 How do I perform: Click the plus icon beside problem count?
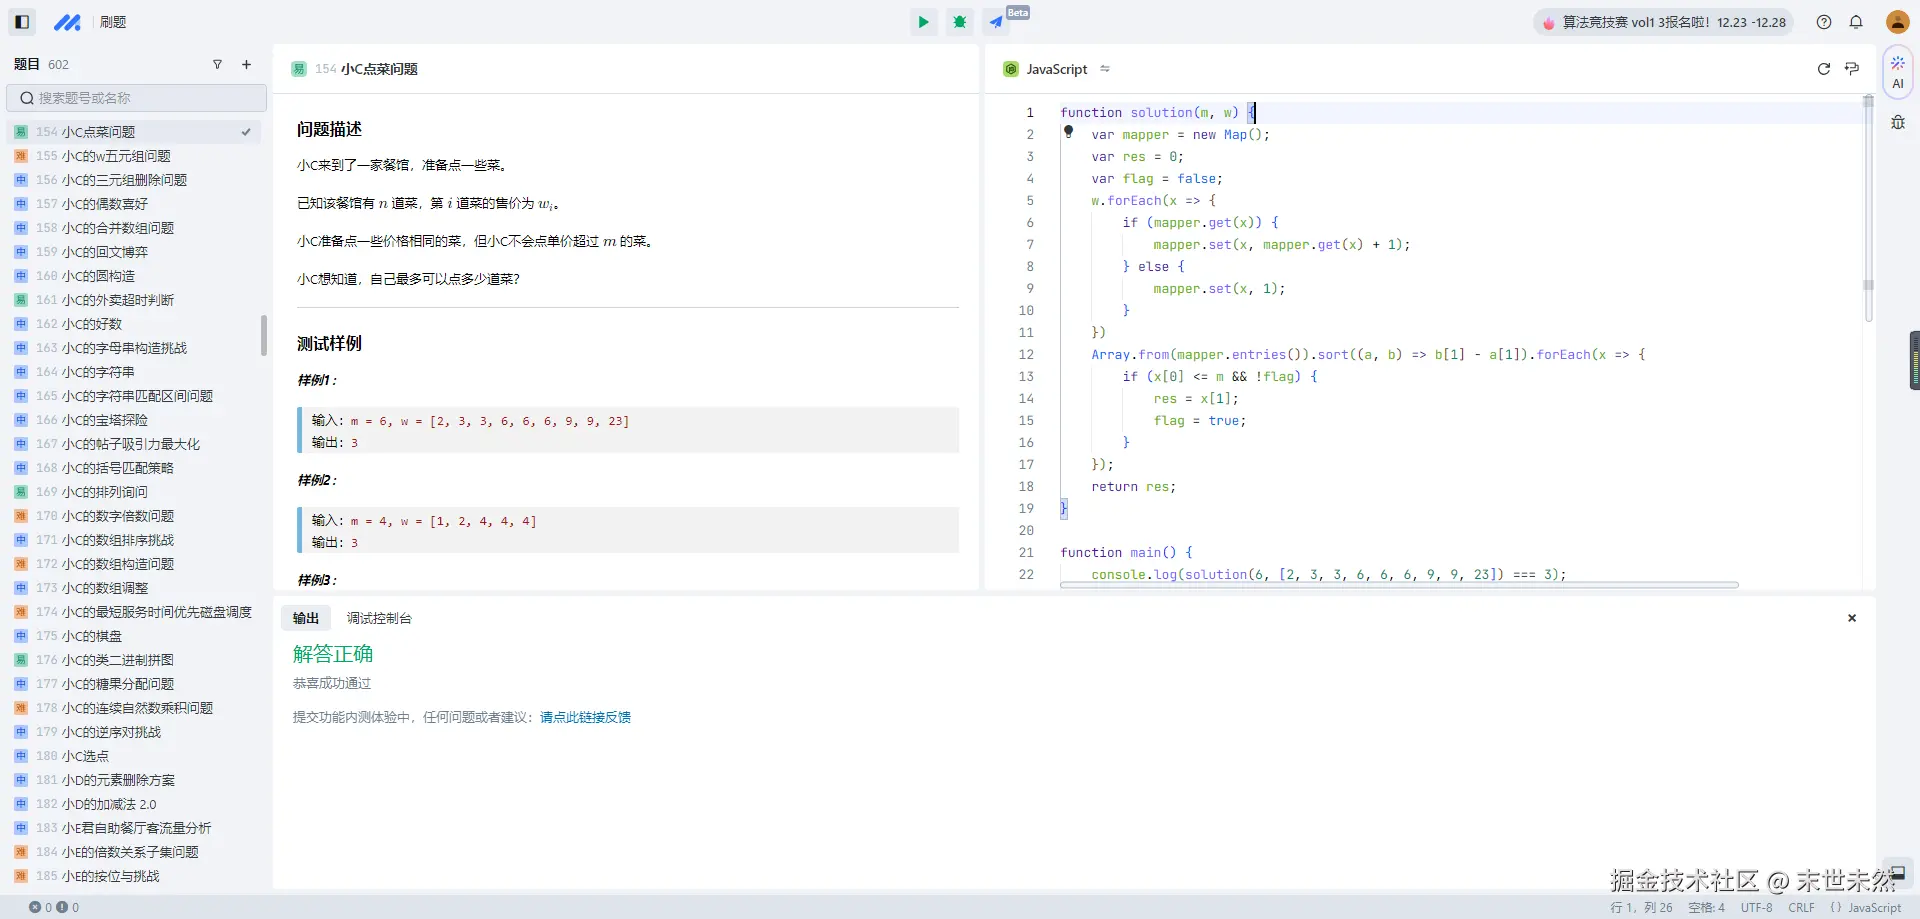point(246,65)
